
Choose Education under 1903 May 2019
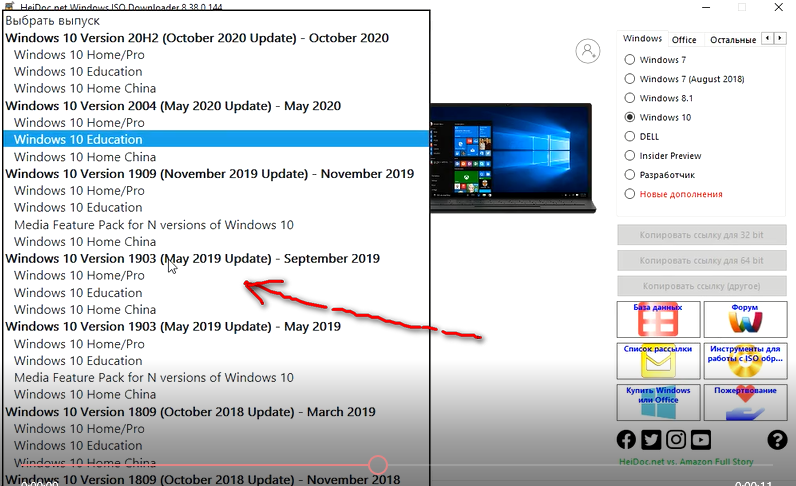point(216,361)
